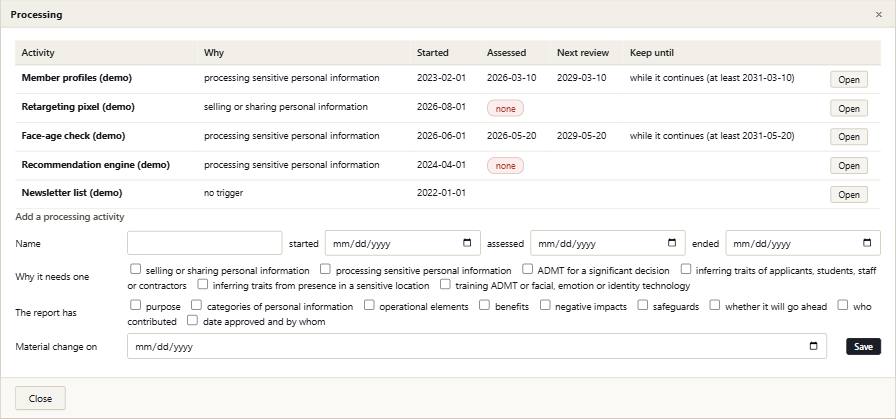This screenshot has height=419, width=896.
Task: Click the Close button at the bottom
Action: pyautogui.click(x=40, y=398)
